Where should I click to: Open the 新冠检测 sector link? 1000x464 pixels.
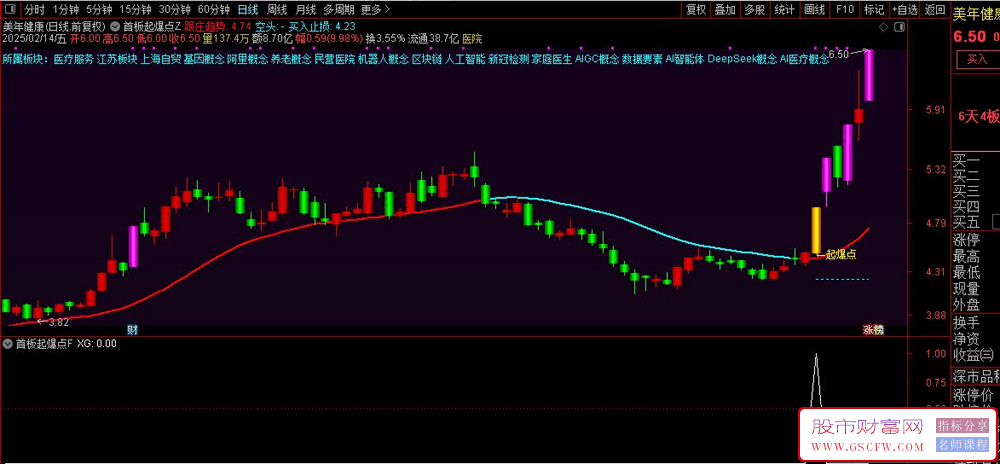point(508,60)
